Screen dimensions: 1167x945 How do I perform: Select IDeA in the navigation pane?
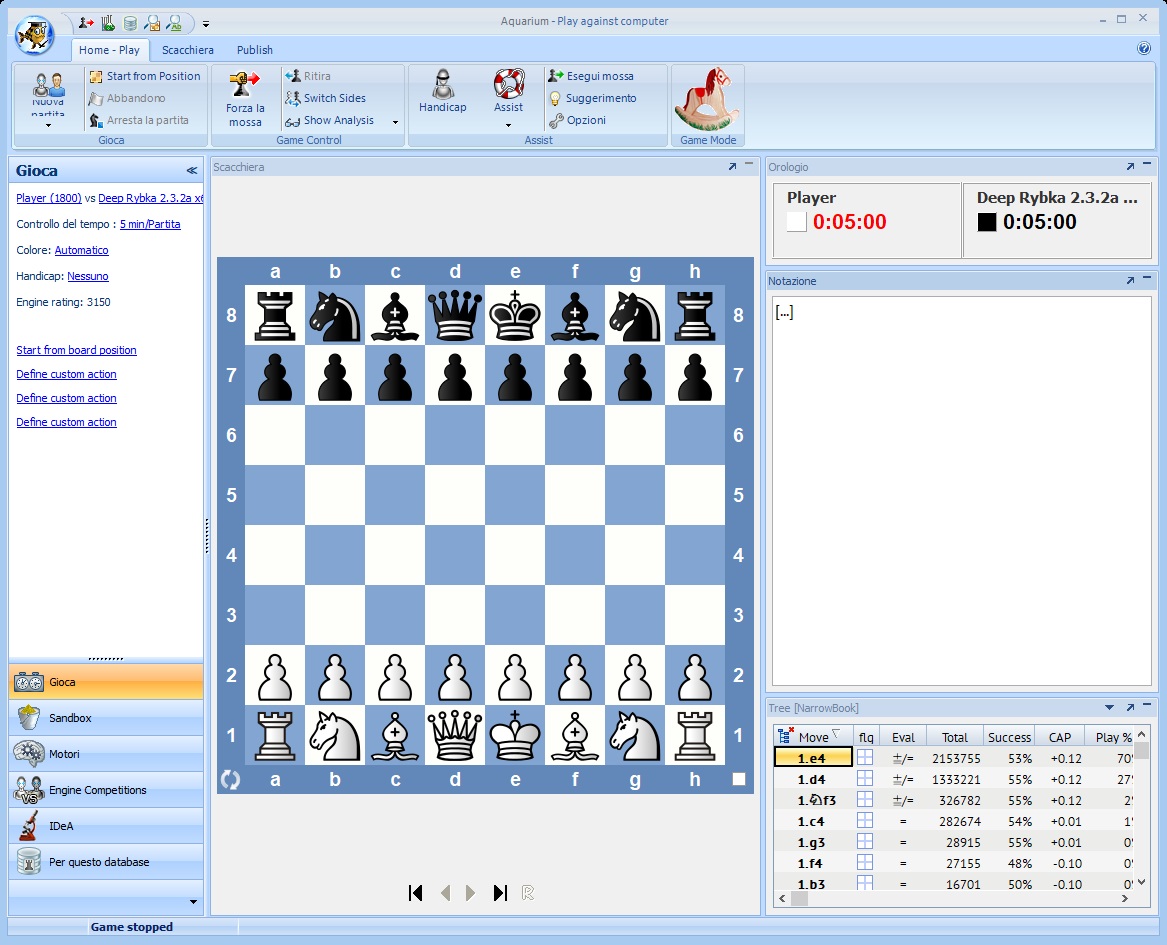pyautogui.click(x=106, y=826)
